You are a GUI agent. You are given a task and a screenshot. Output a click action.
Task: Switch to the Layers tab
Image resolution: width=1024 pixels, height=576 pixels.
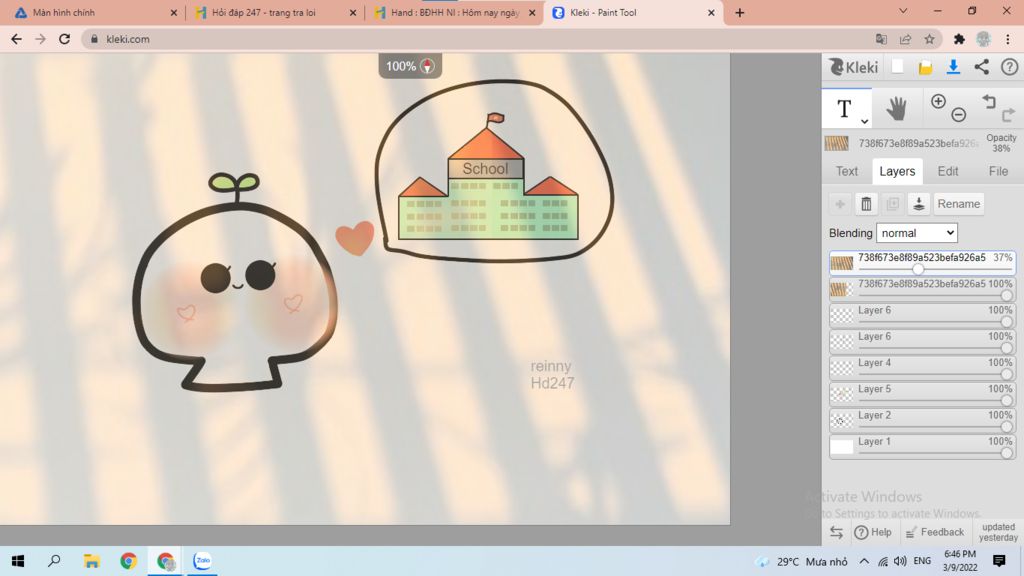(897, 171)
